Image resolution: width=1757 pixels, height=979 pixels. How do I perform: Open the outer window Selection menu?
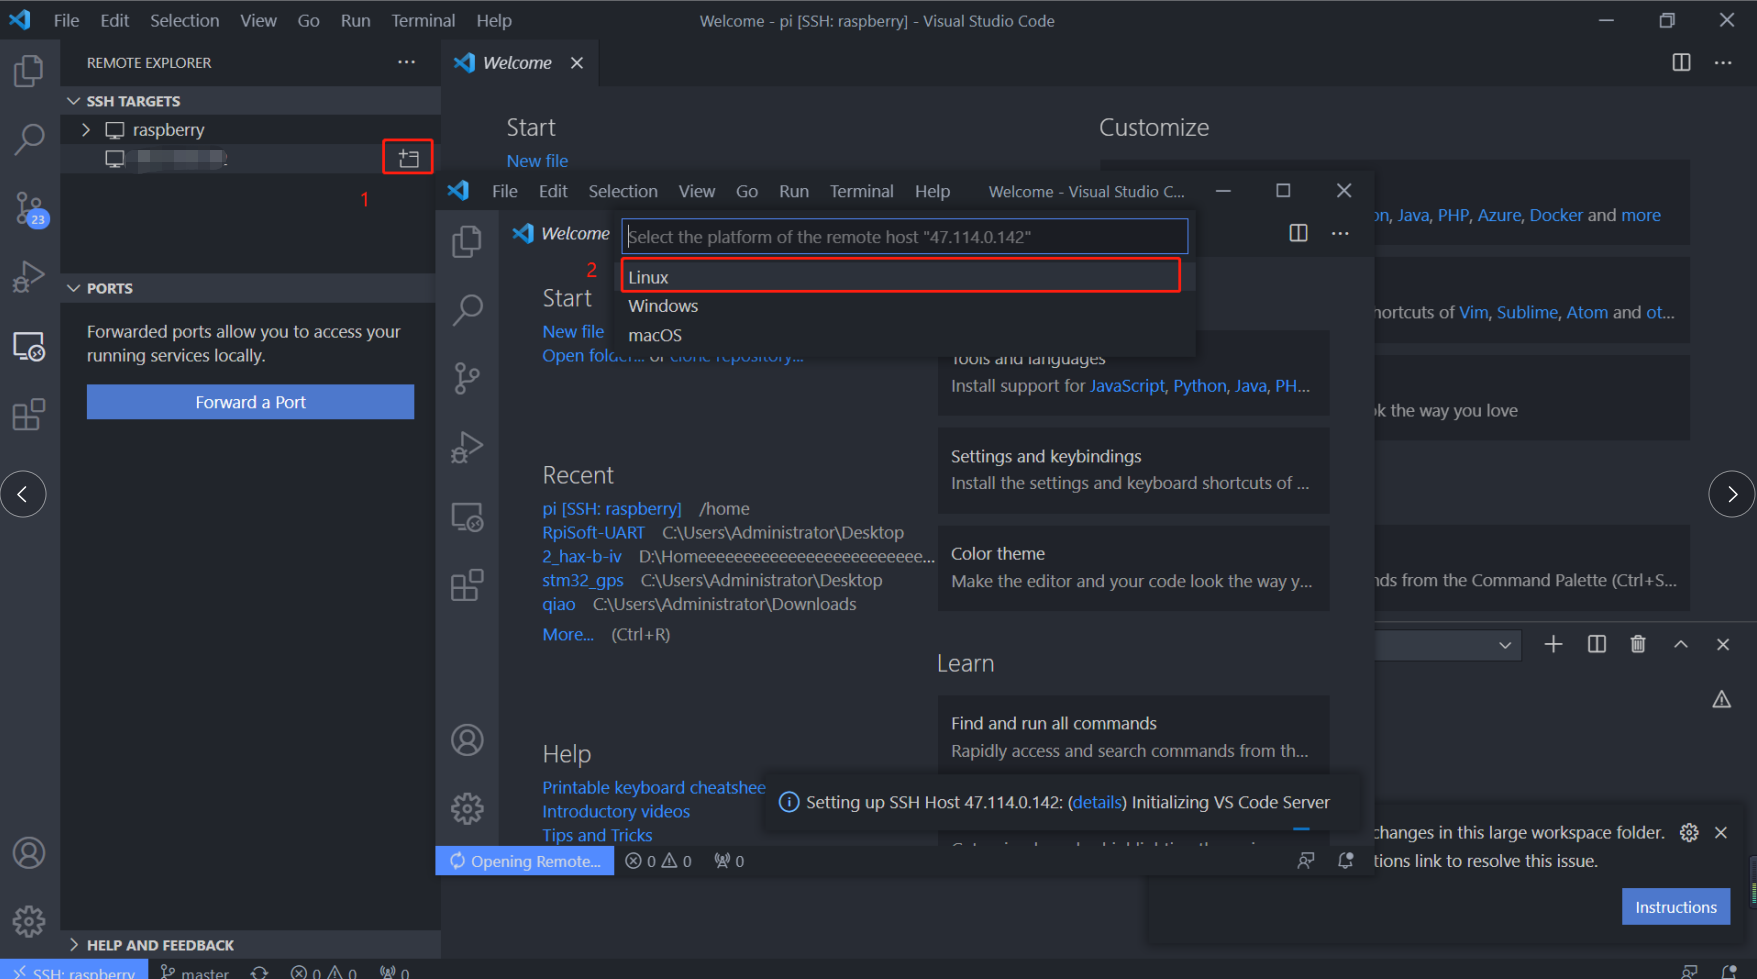click(185, 20)
